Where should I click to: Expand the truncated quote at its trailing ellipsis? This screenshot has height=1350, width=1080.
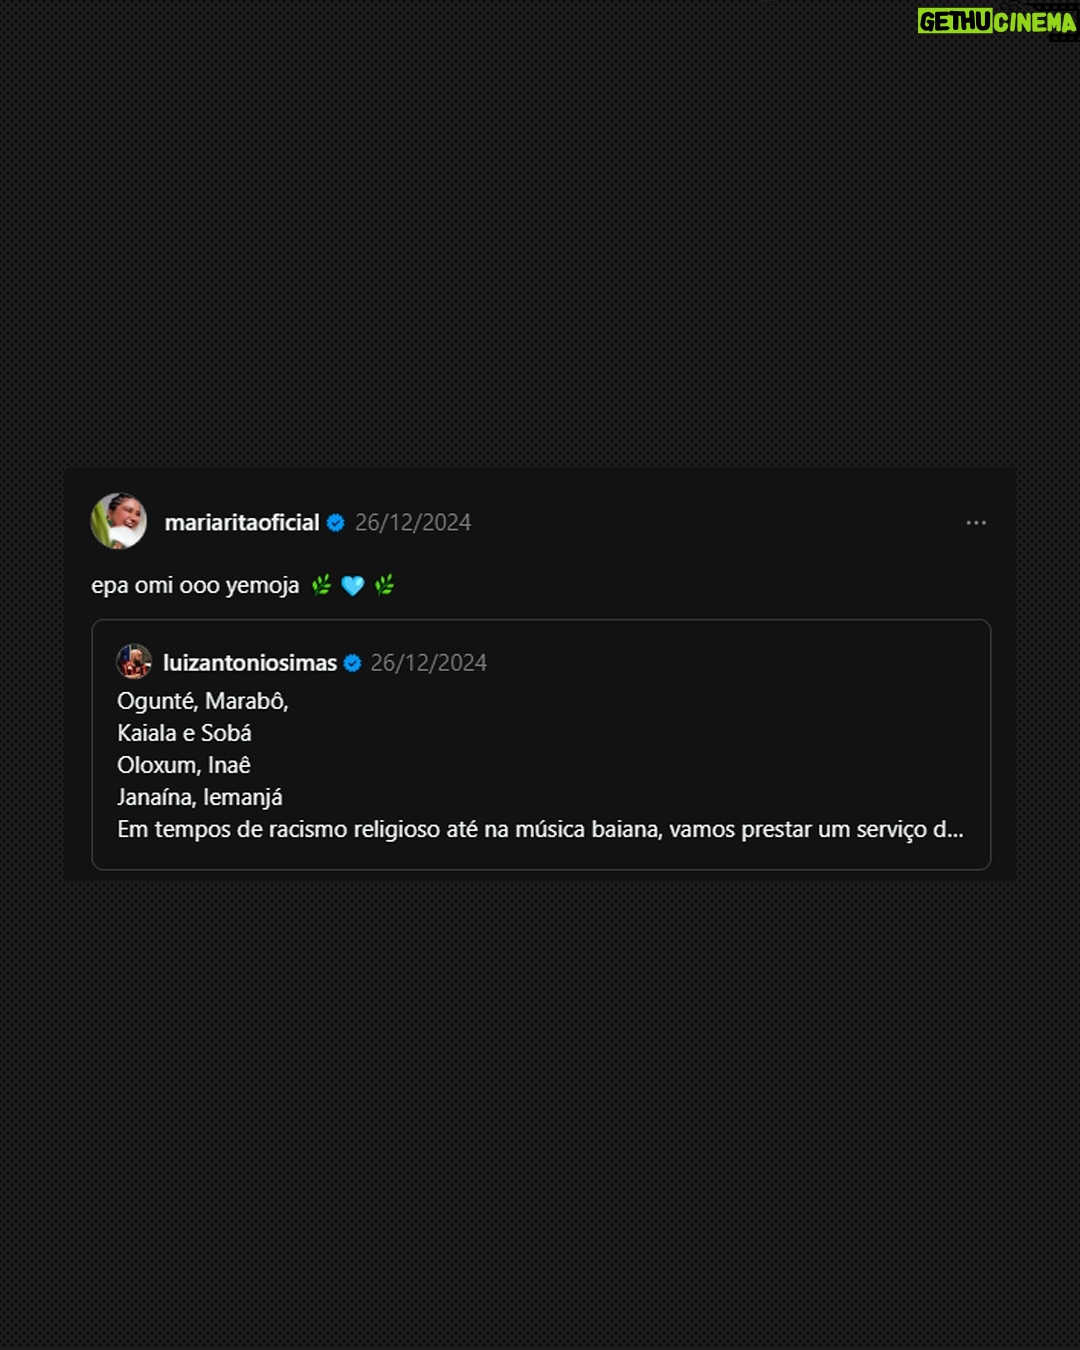coord(949,829)
